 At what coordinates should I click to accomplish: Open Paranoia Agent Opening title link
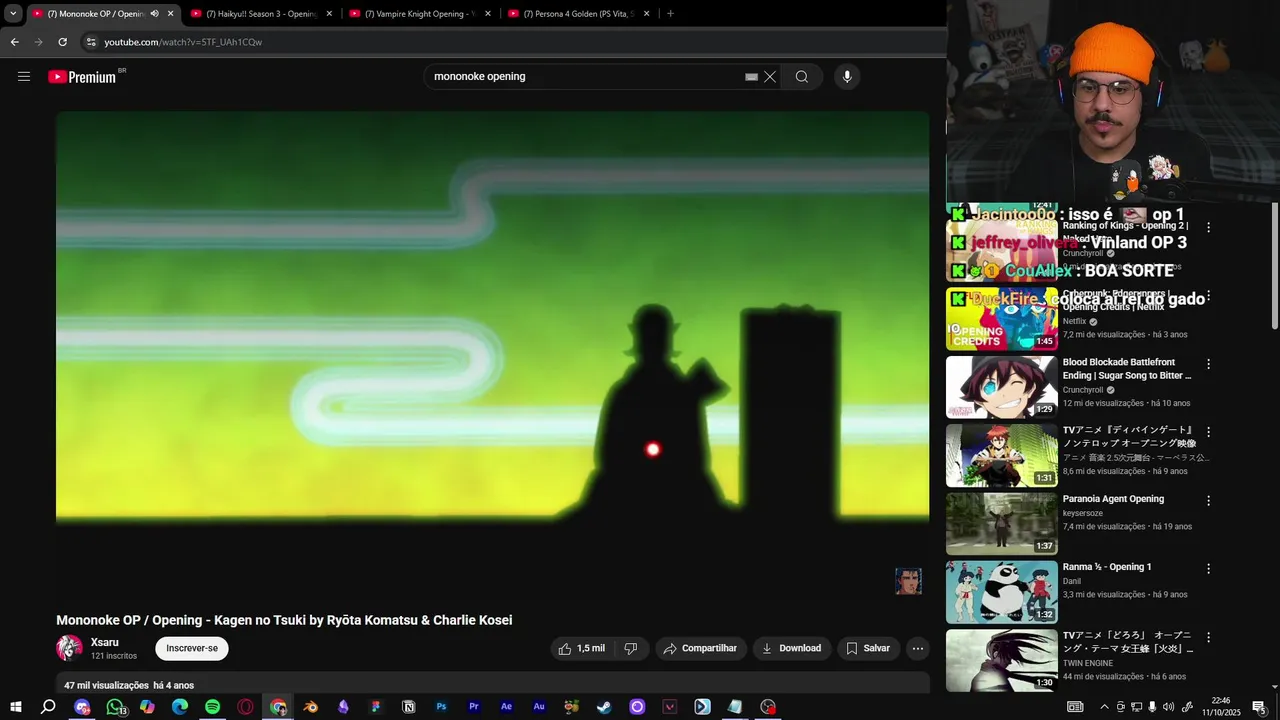[x=1113, y=499]
